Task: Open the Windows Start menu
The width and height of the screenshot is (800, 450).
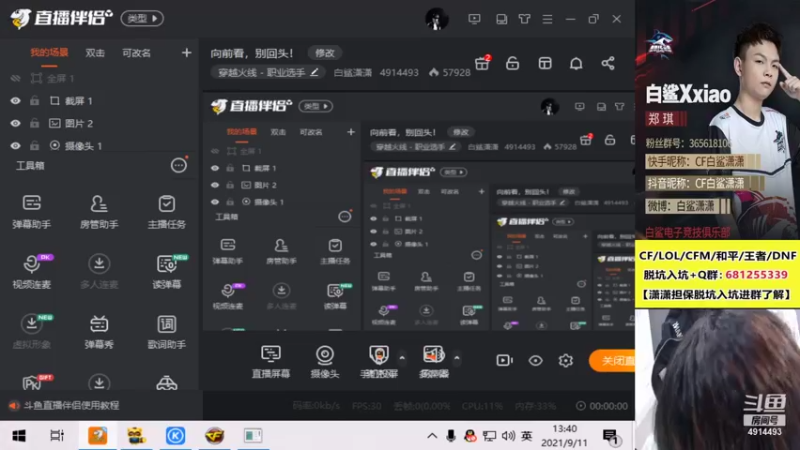Action: click(19, 436)
